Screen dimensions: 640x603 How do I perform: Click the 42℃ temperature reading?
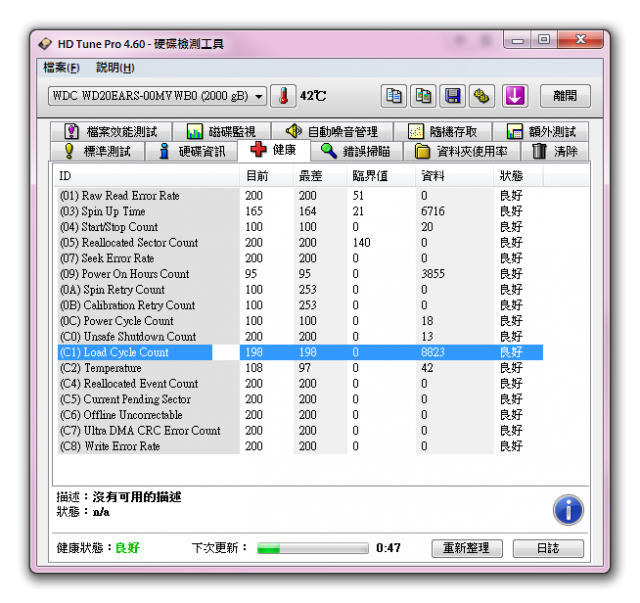point(313,96)
